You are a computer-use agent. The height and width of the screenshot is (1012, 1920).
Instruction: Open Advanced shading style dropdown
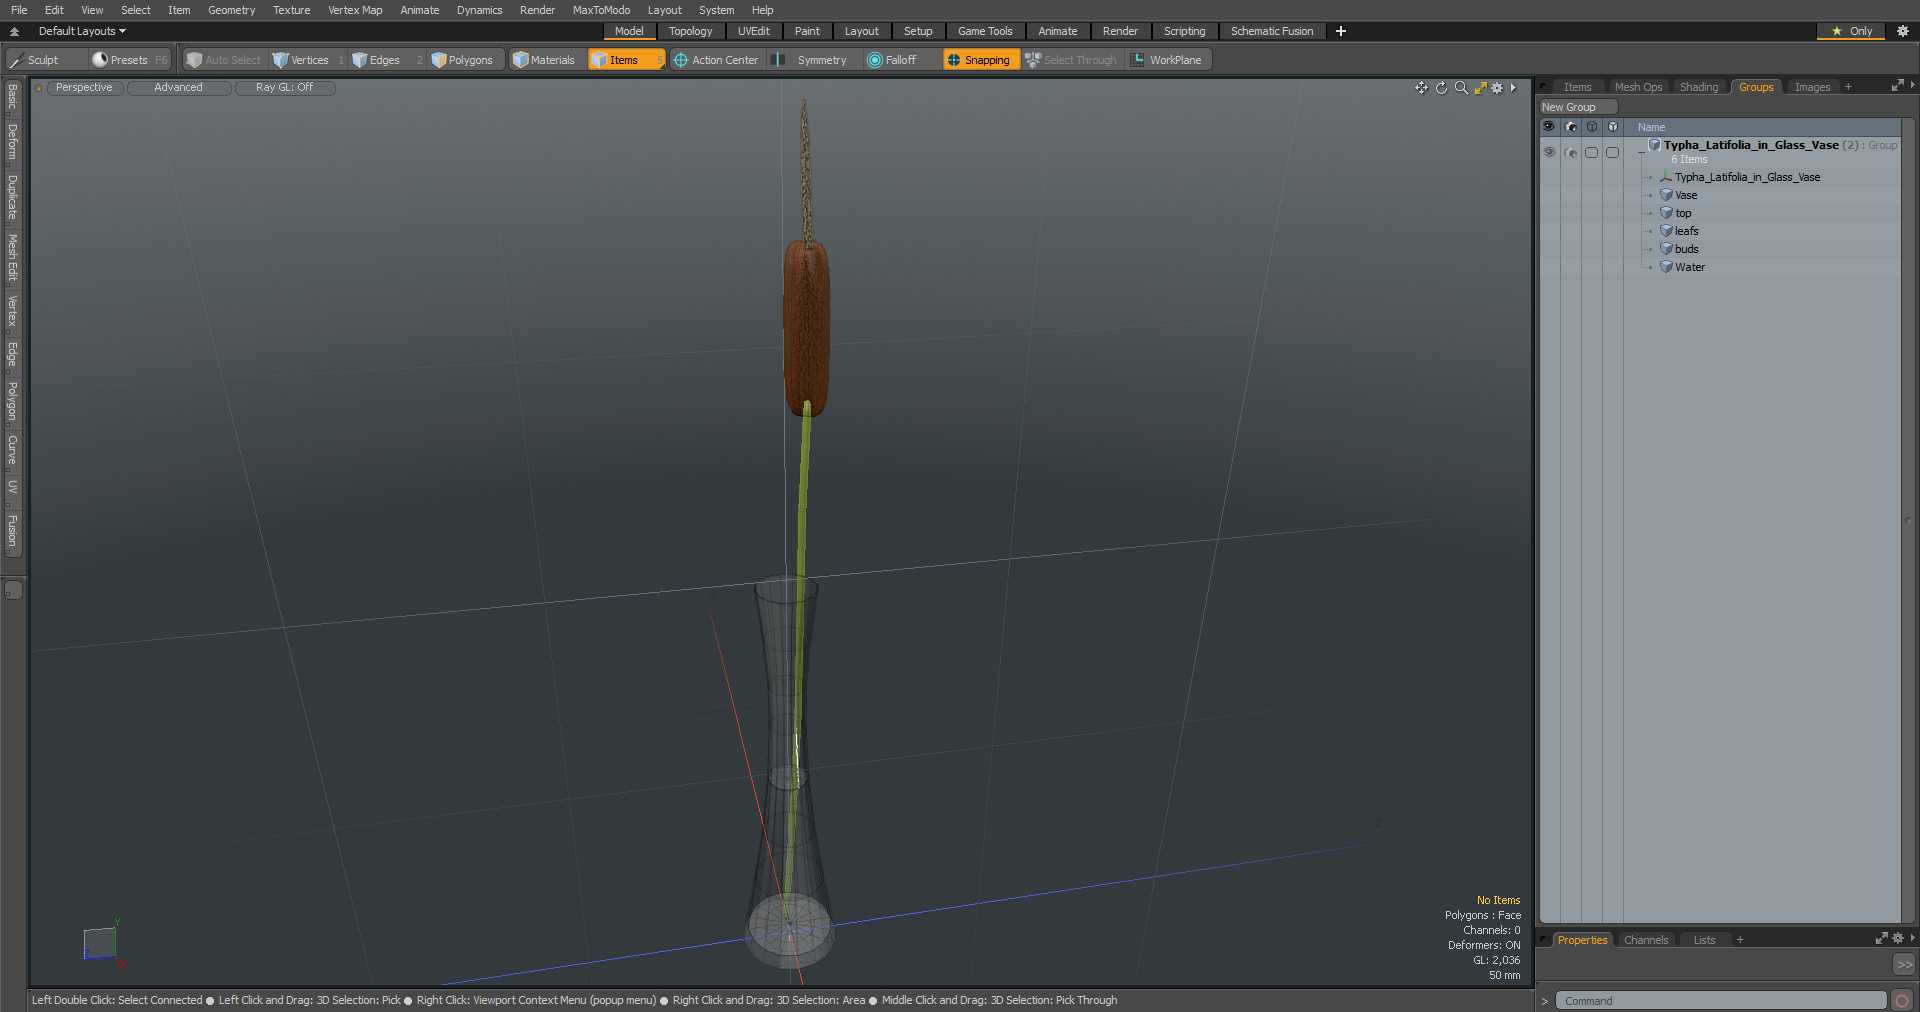[178, 88]
